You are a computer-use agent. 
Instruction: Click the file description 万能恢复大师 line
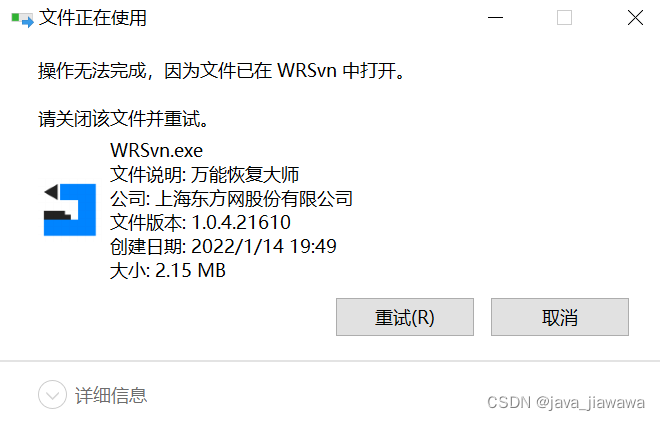[205, 174]
